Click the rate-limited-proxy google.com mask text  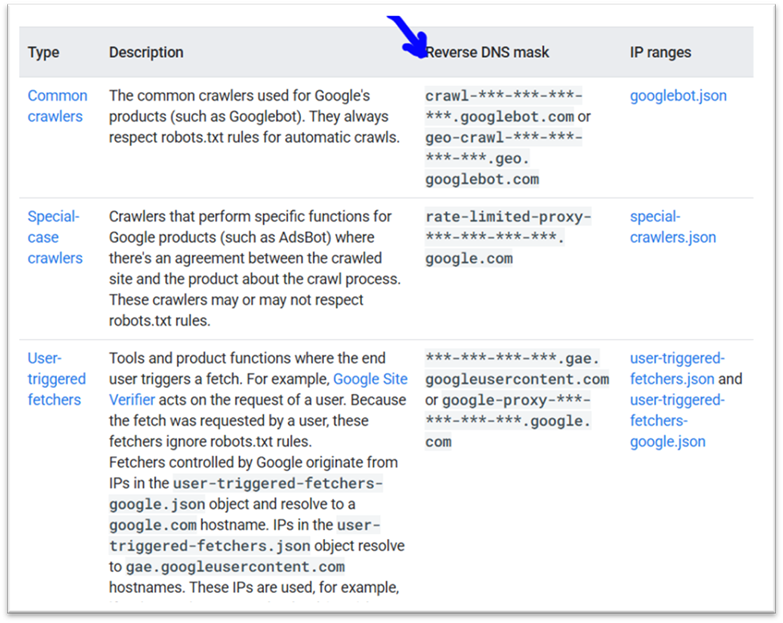point(508,237)
